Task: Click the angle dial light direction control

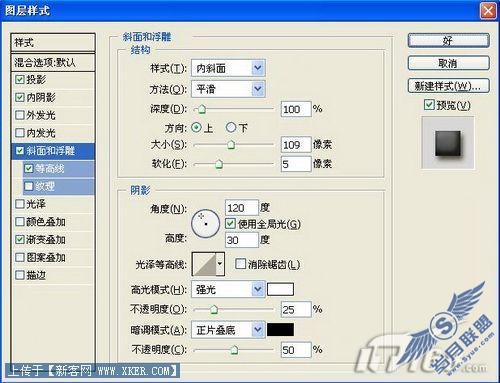Action: pyautogui.click(x=206, y=224)
